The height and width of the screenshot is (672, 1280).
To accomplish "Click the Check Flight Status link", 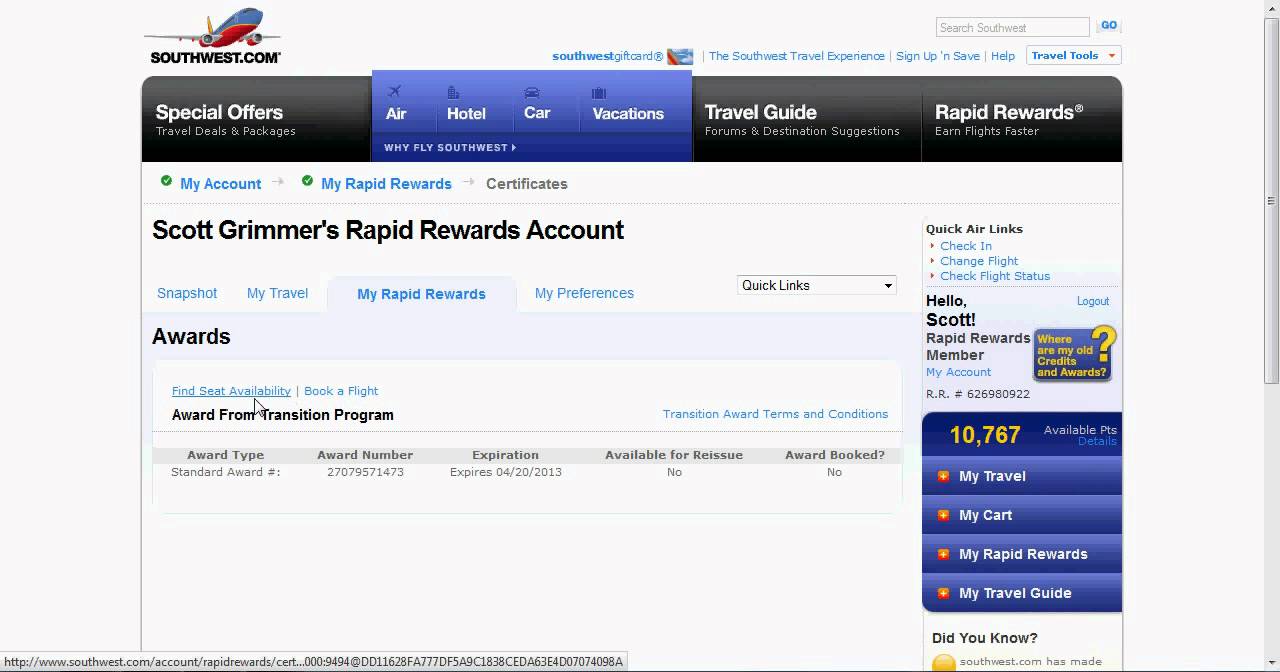I will pyautogui.click(x=995, y=276).
